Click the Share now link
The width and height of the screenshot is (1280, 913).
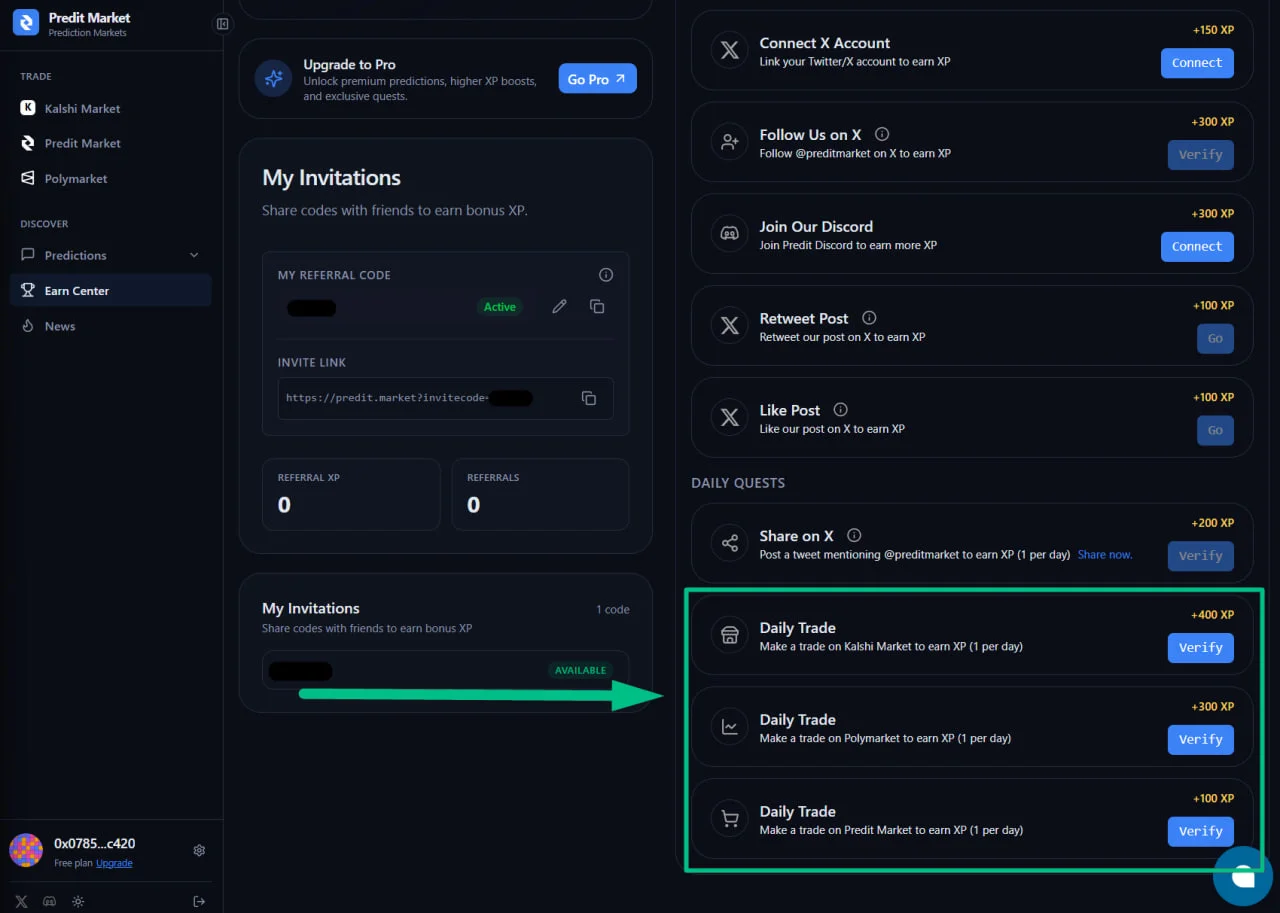click(x=1105, y=554)
